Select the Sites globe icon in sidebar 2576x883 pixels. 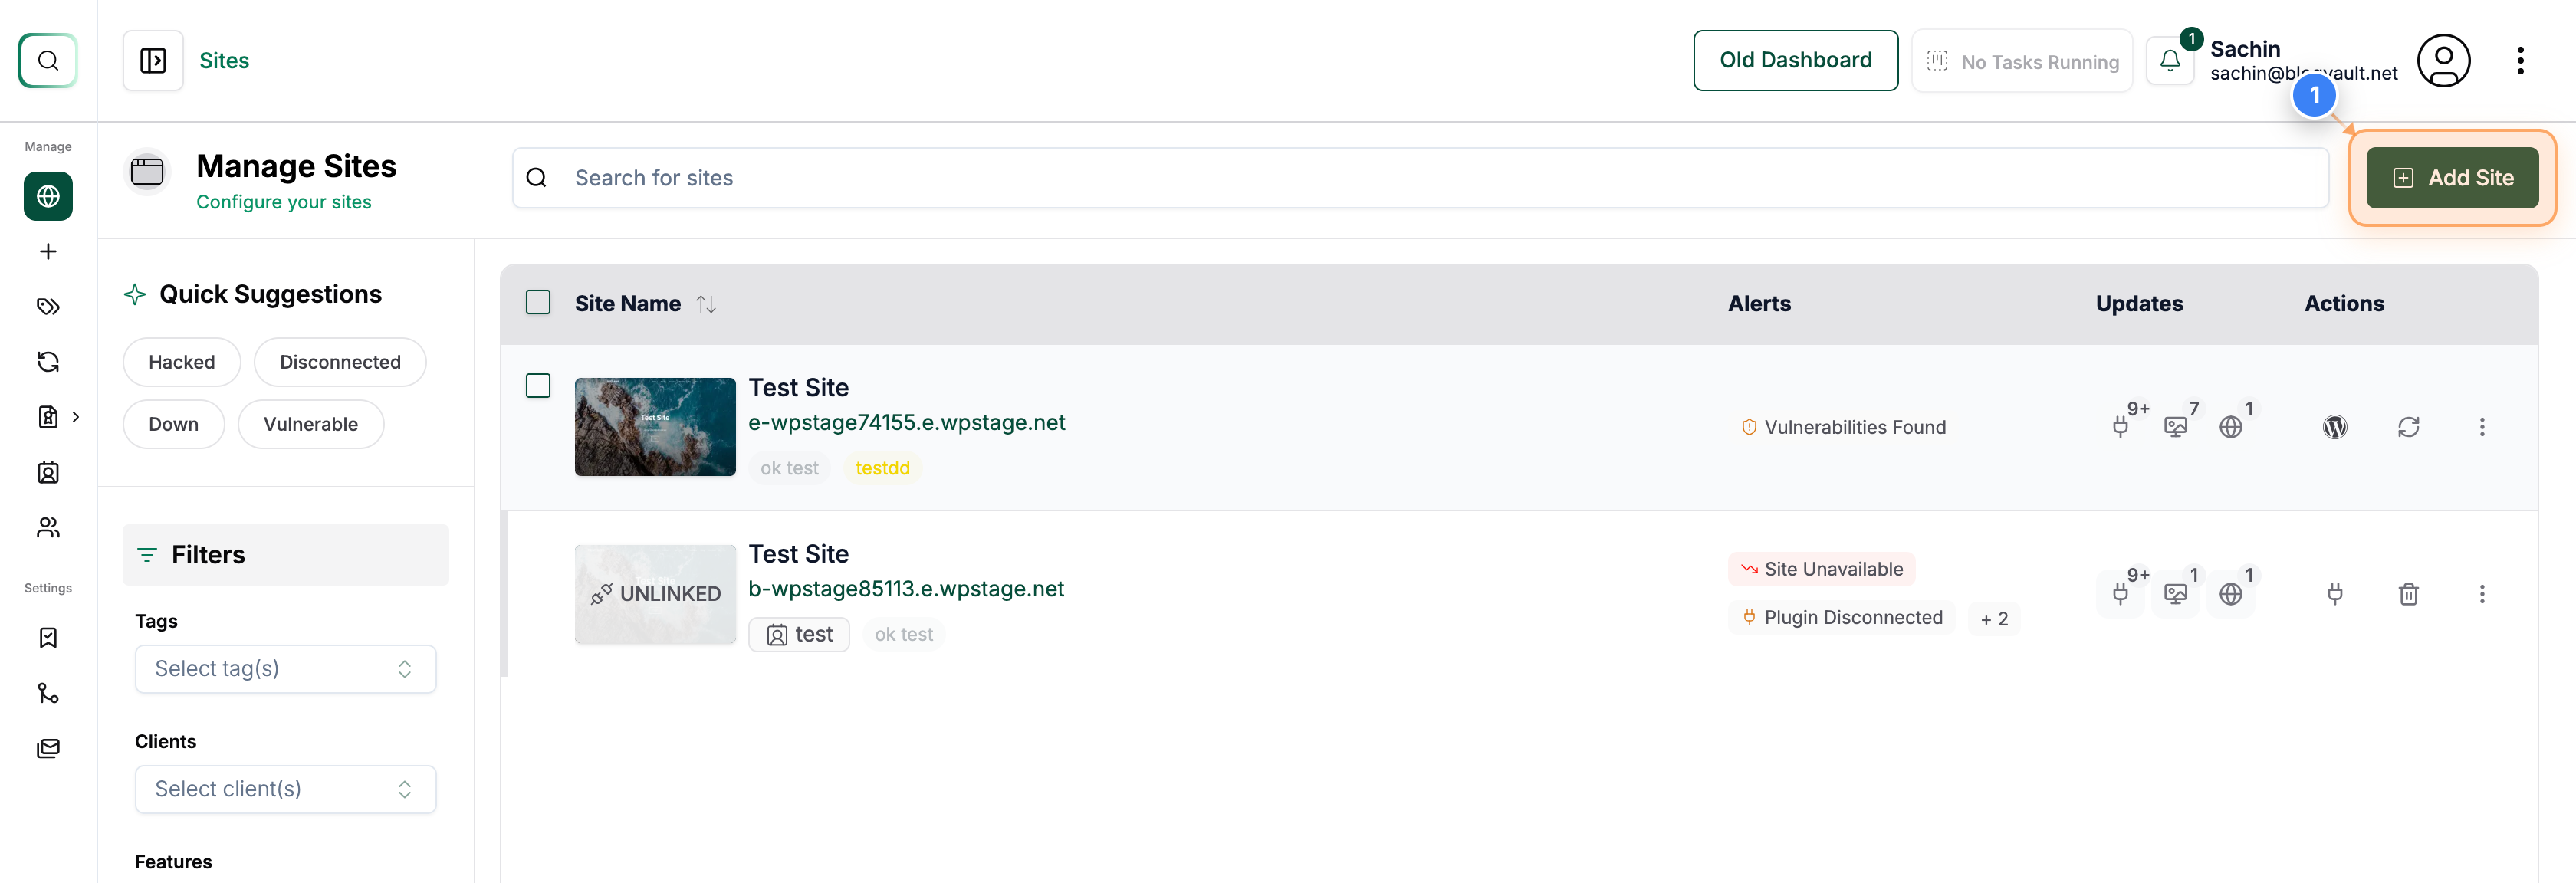[48, 196]
